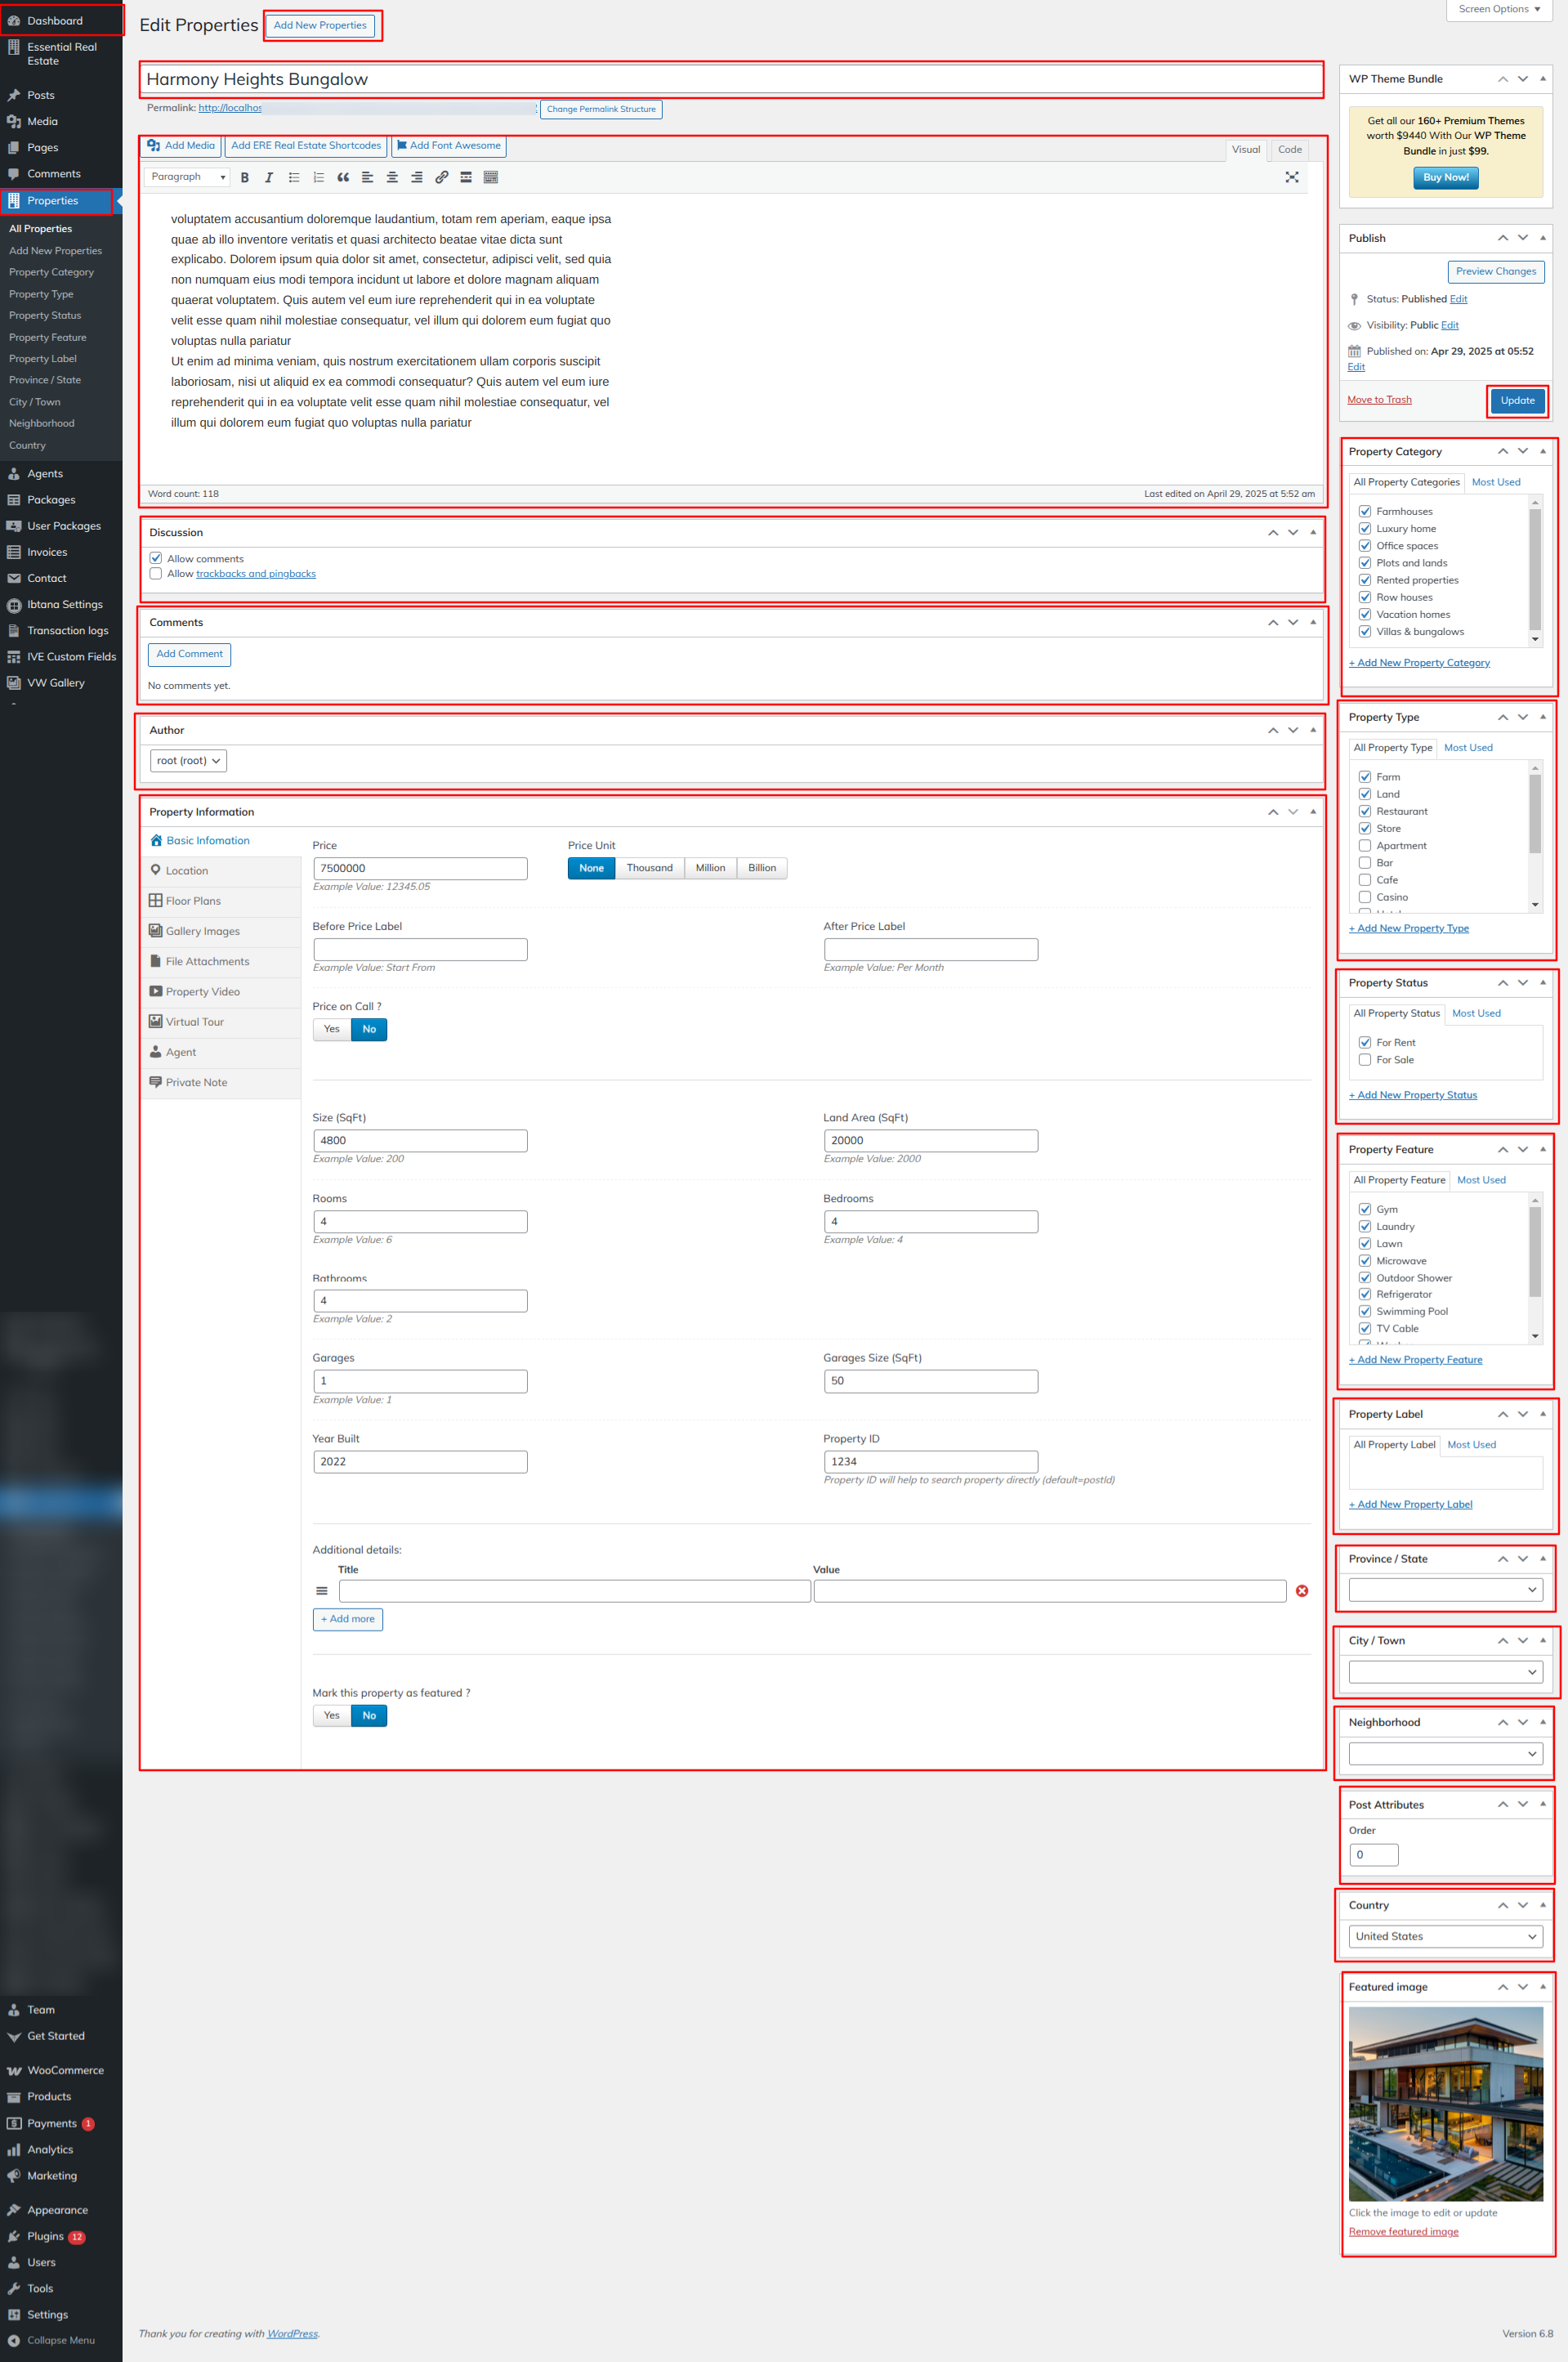Screen dimensions: 1568x2362
Task: Apply italic formatting in editor
Action: pyautogui.click(x=268, y=177)
